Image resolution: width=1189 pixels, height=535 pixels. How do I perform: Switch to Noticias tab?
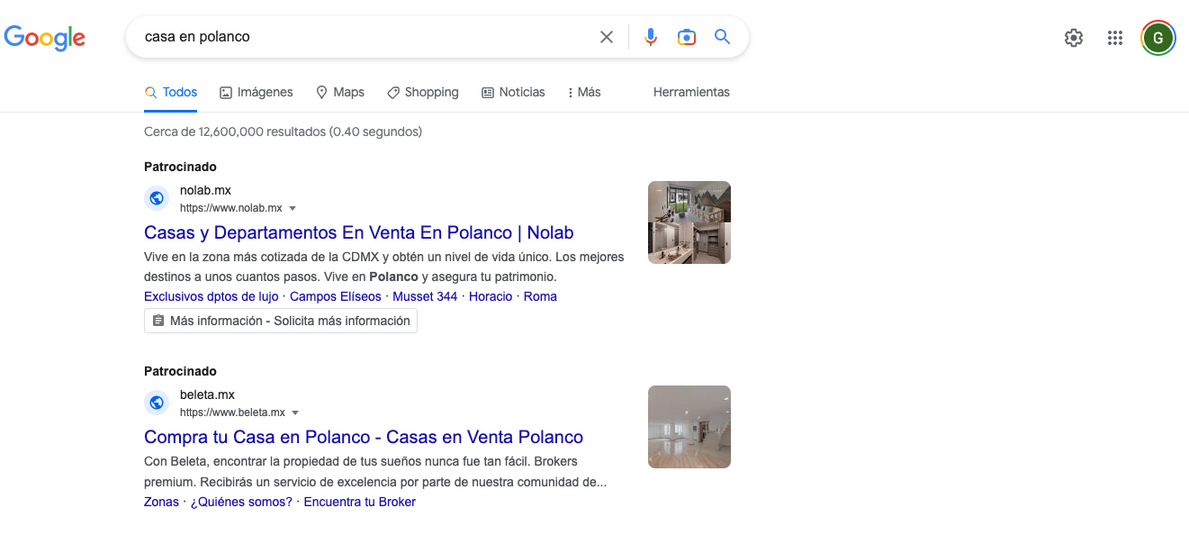[513, 92]
